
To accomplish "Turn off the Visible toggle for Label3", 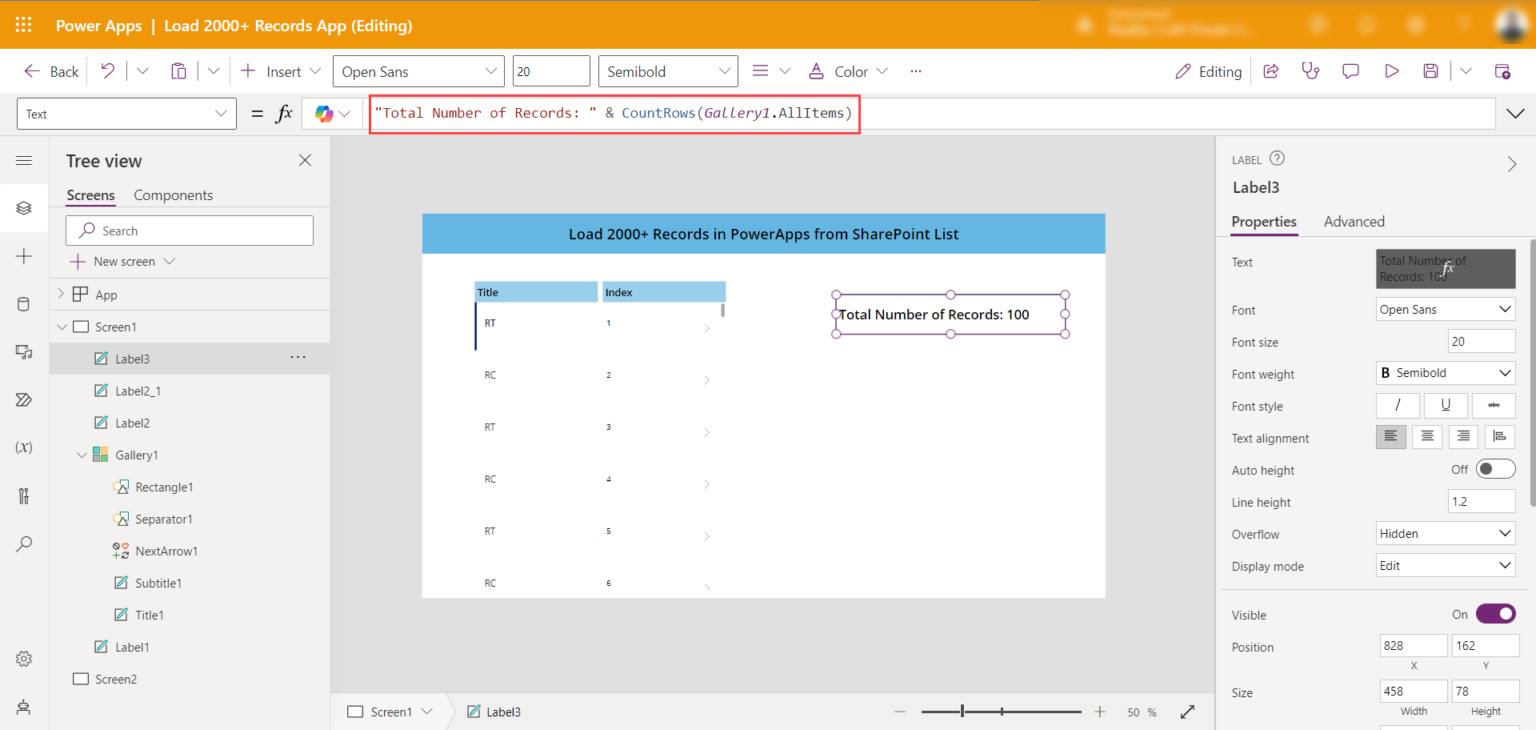I will click(1496, 614).
